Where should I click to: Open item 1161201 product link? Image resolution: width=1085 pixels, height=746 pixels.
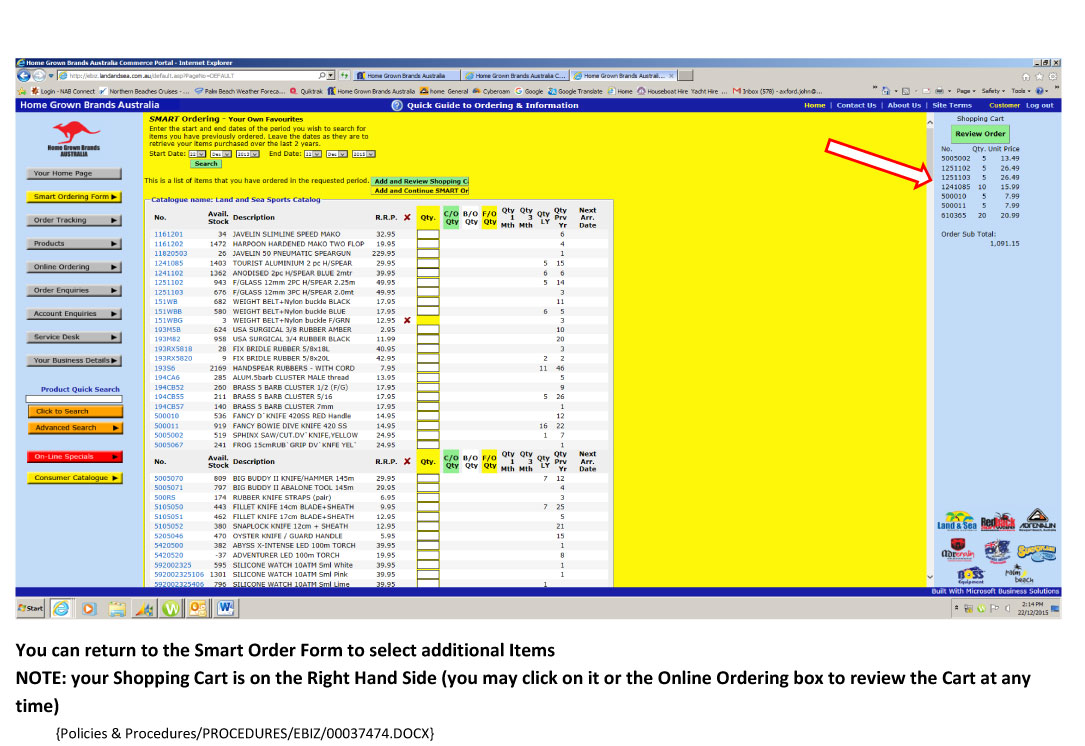168,234
